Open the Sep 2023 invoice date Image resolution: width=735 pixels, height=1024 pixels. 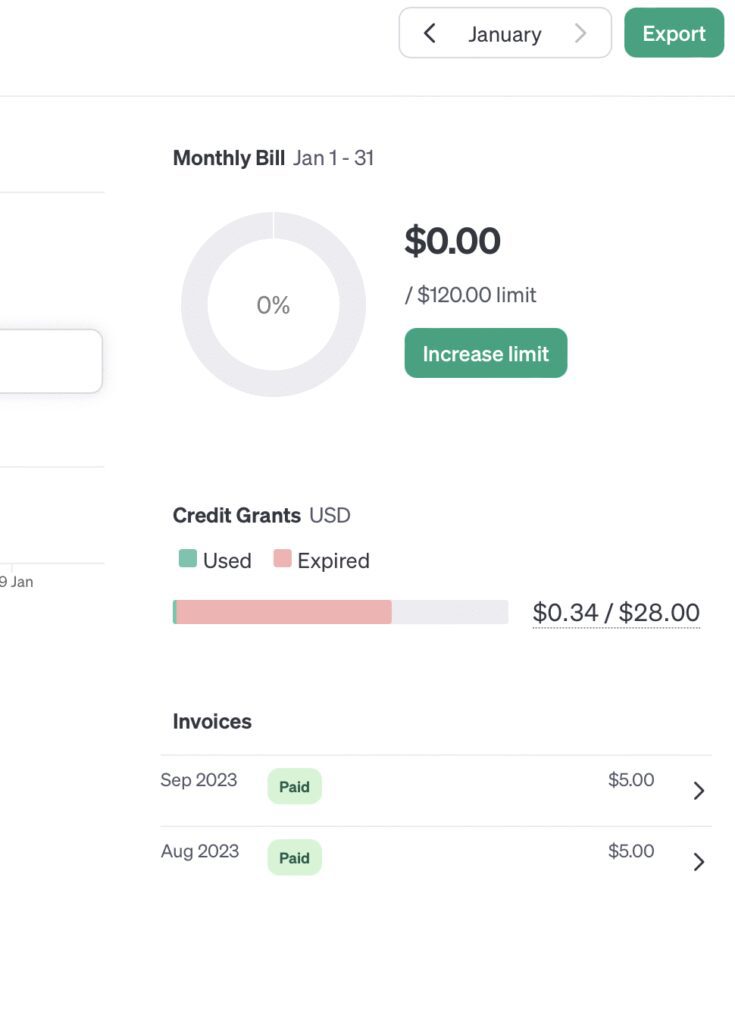click(199, 780)
